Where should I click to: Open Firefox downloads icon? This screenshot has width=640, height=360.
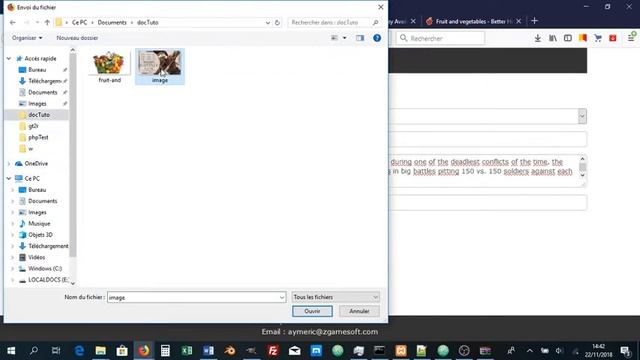(x=538, y=38)
